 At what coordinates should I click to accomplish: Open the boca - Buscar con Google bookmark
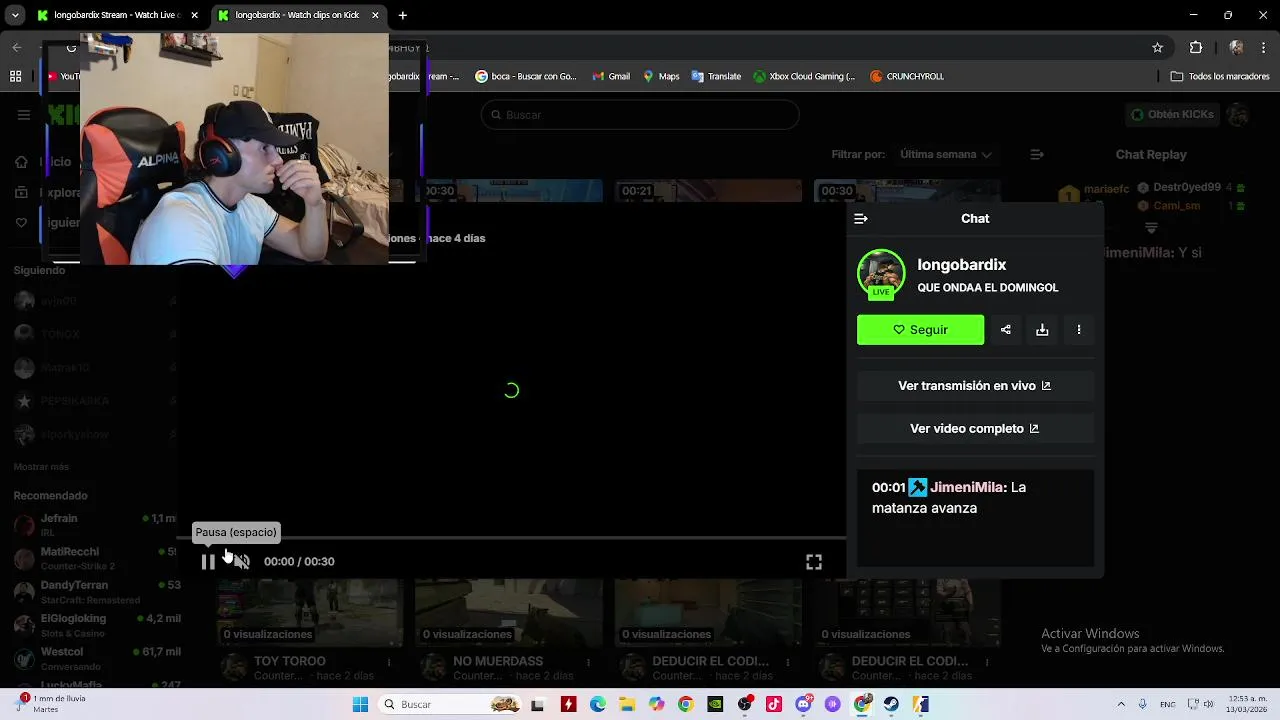(526, 76)
